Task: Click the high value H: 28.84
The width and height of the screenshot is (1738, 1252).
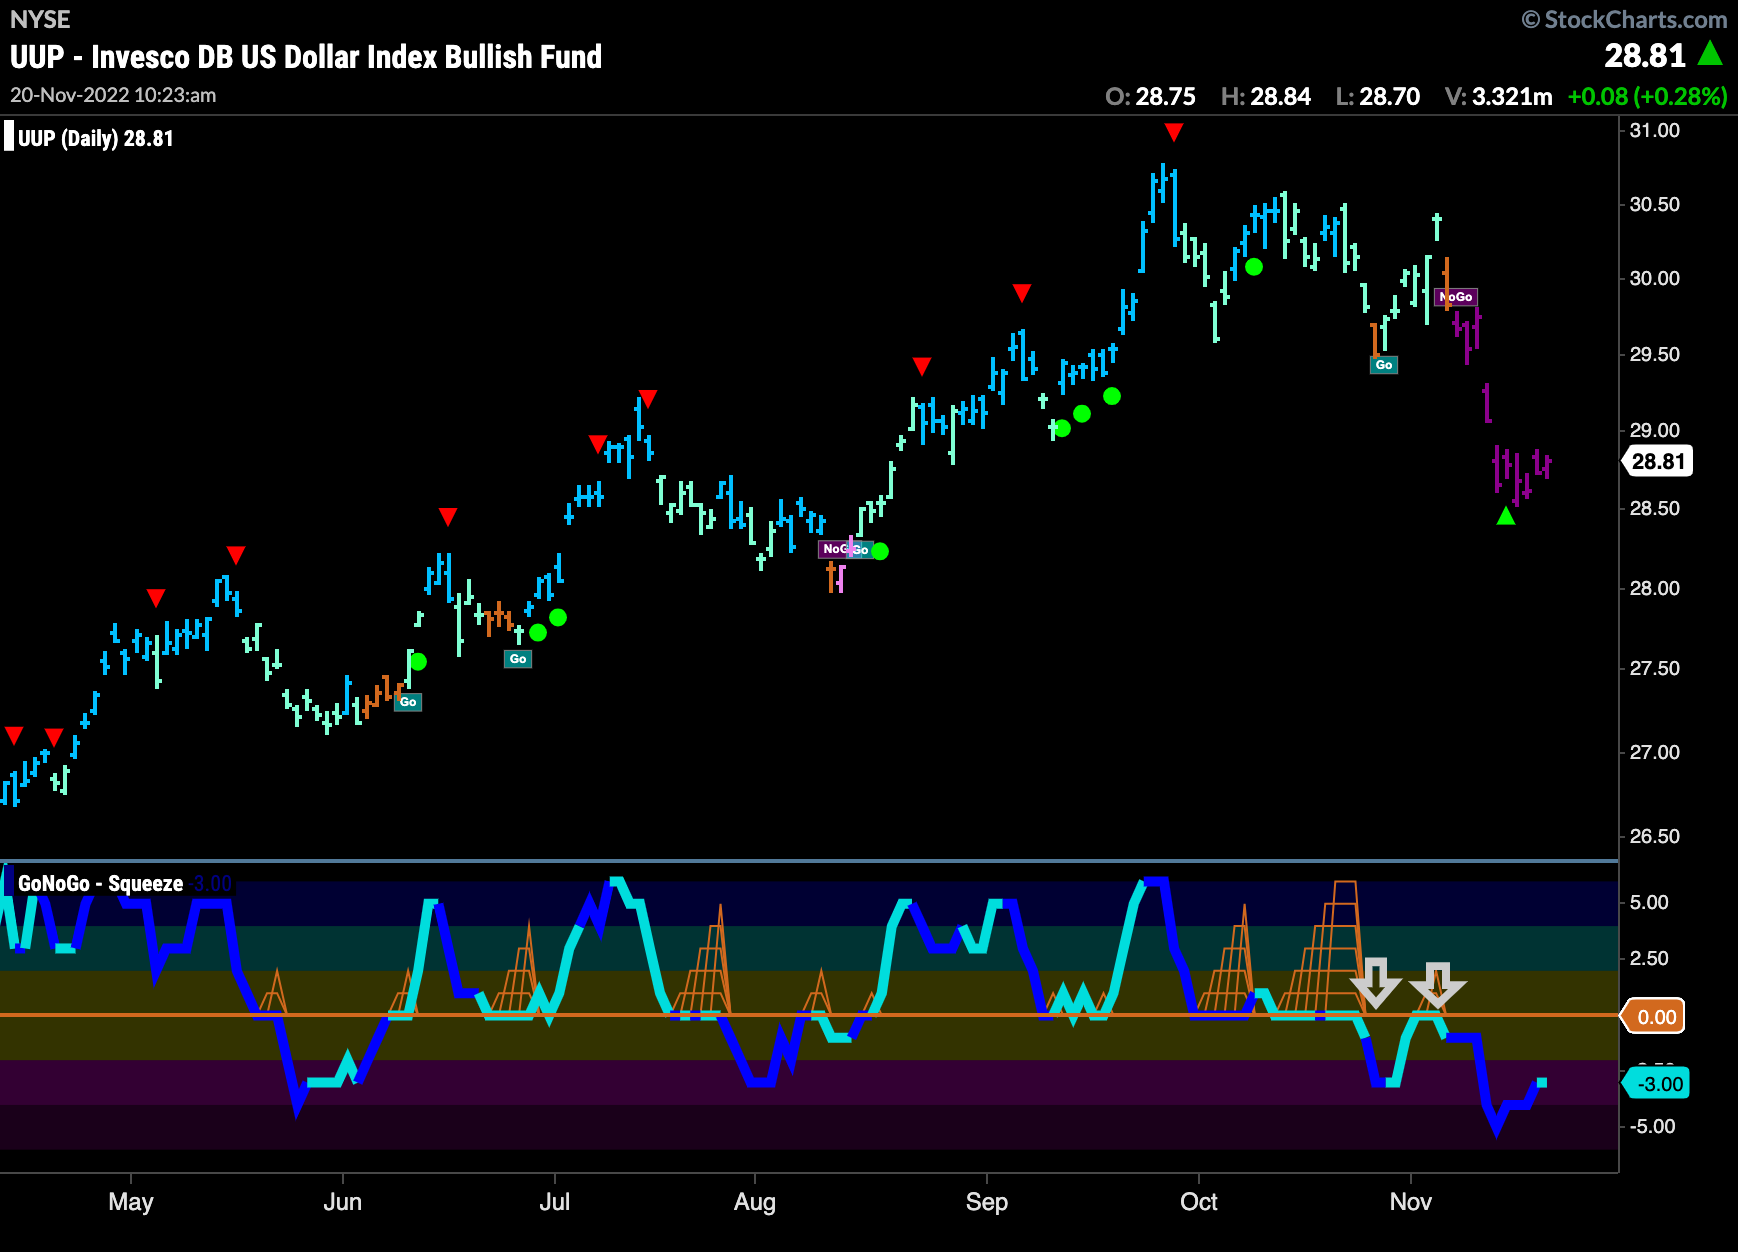Action: [x=1266, y=97]
